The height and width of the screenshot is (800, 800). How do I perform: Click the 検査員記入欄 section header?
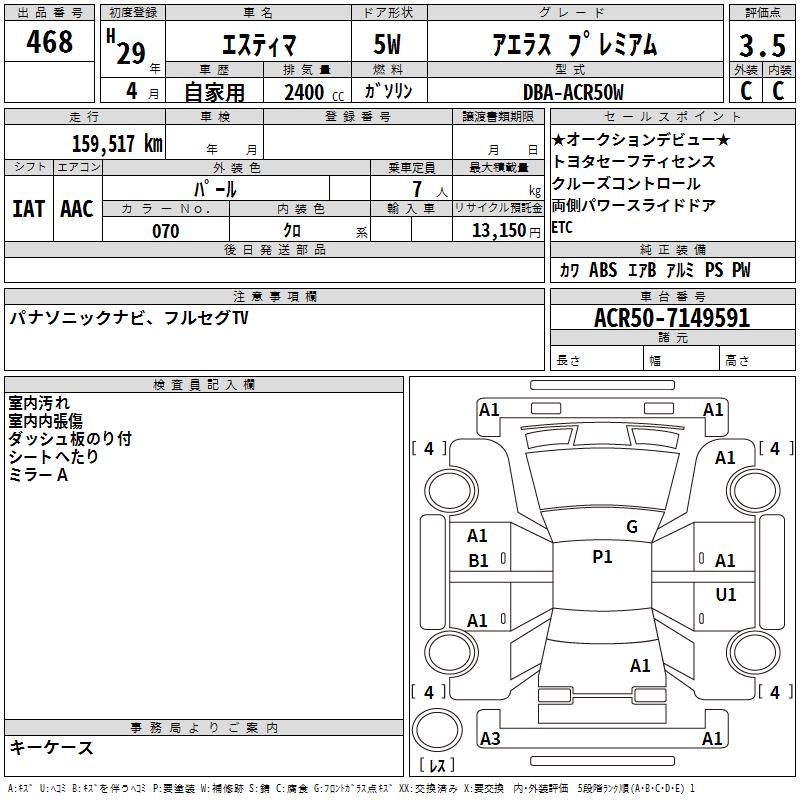click(204, 385)
